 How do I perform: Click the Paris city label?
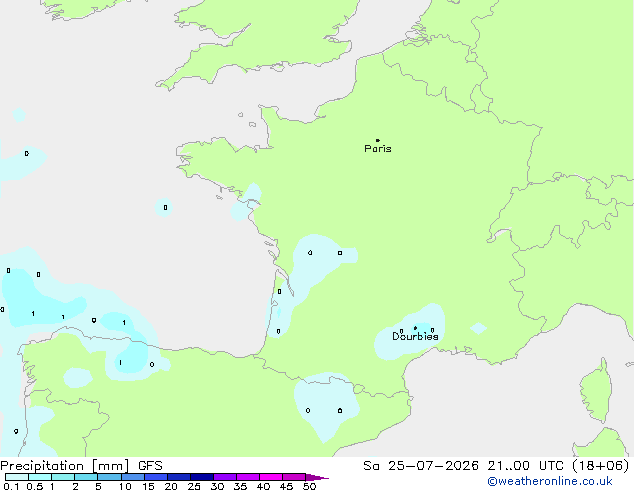point(378,149)
